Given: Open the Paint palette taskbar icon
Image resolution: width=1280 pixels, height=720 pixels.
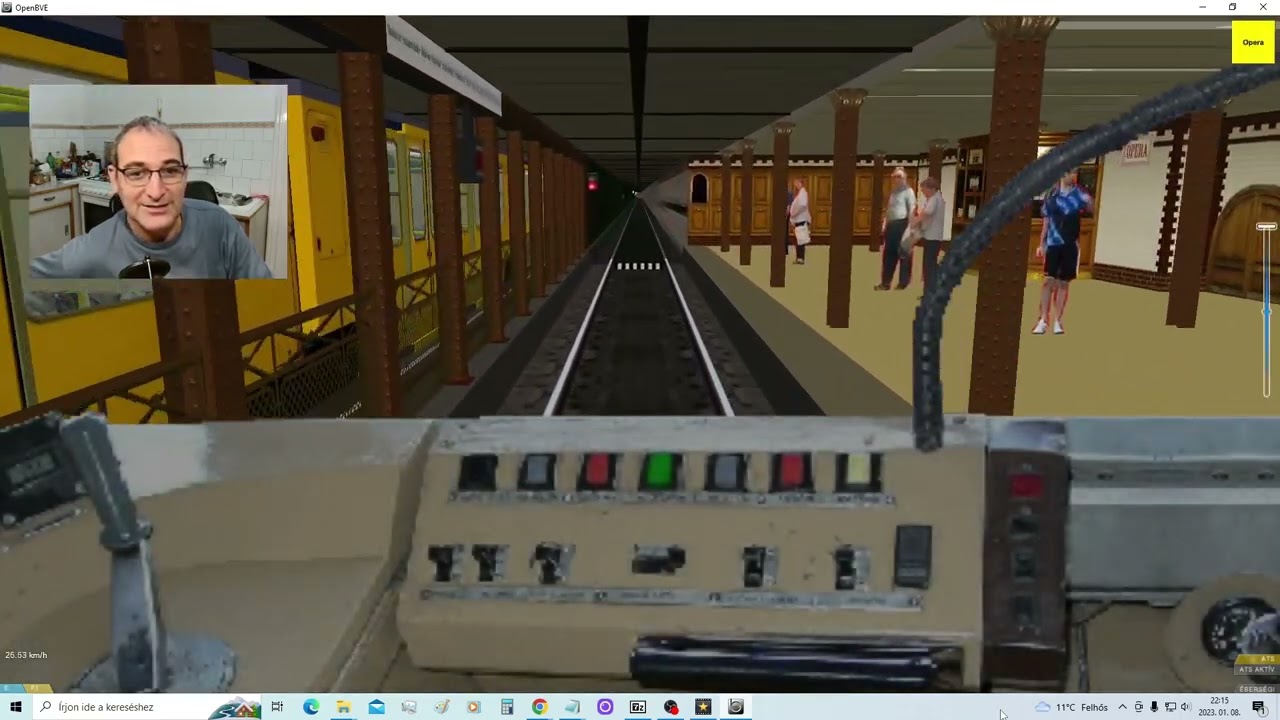Looking at the screenshot, I should 441,707.
